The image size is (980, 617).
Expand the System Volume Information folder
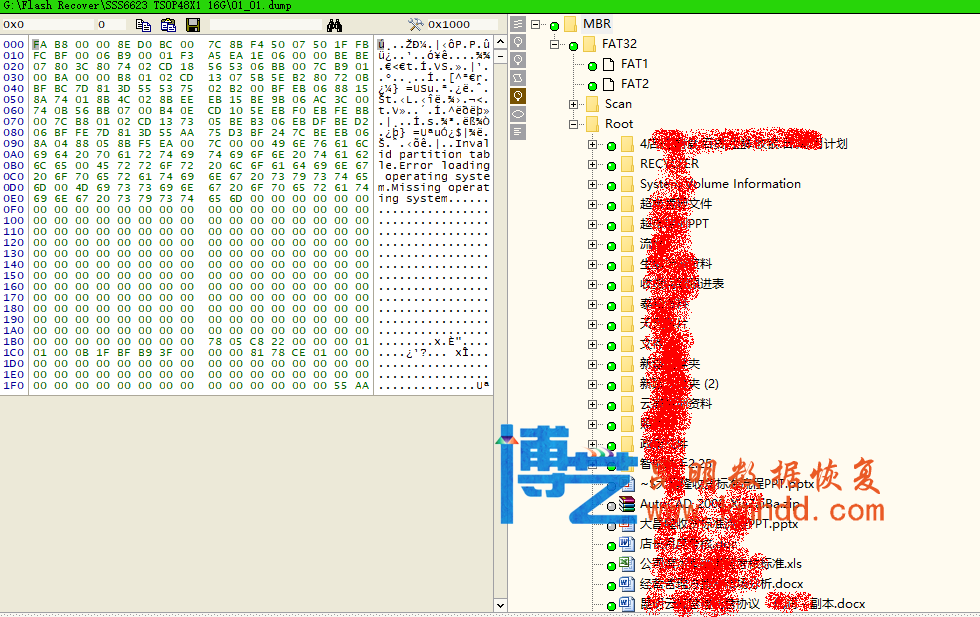click(593, 184)
